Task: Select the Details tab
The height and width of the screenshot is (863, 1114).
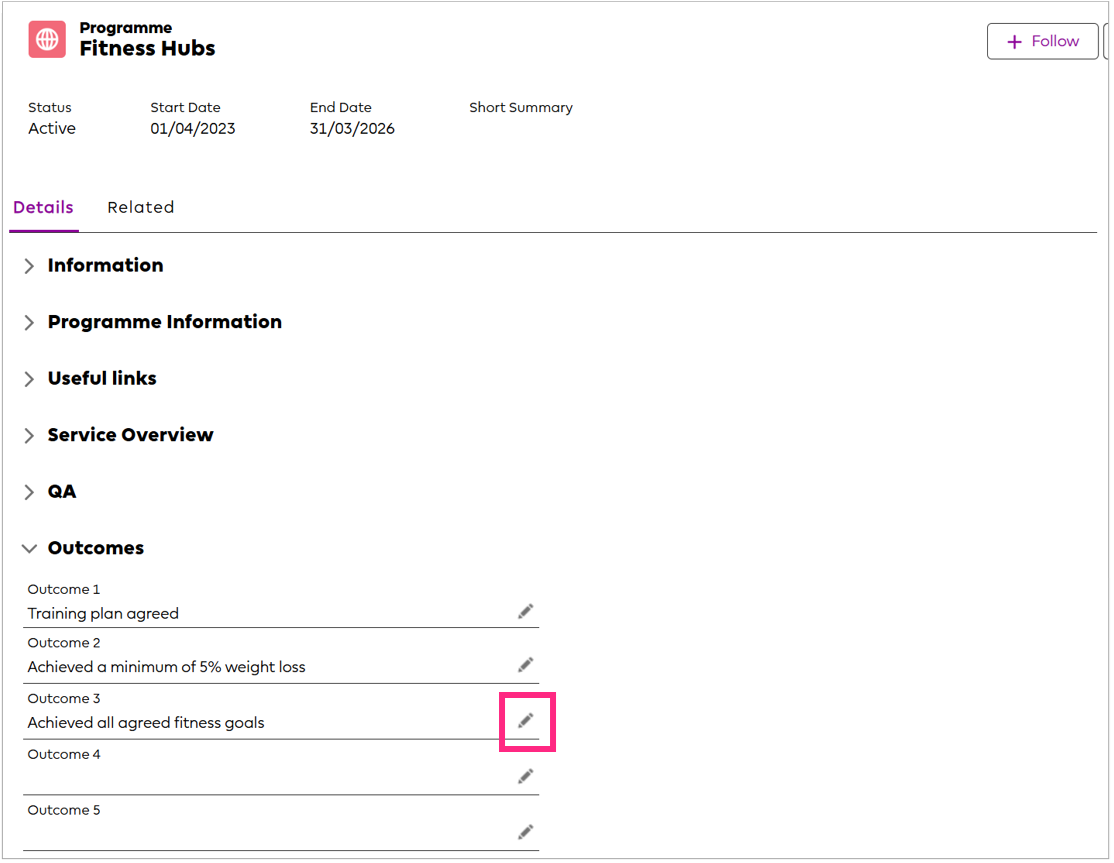Action: (43, 207)
